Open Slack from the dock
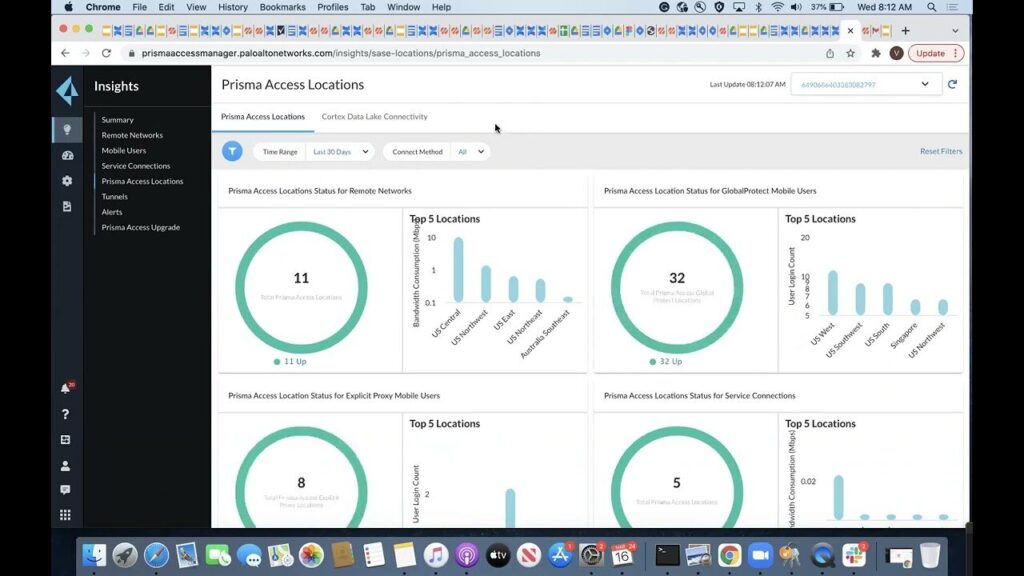Viewport: 1024px width, 576px height. point(854,556)
